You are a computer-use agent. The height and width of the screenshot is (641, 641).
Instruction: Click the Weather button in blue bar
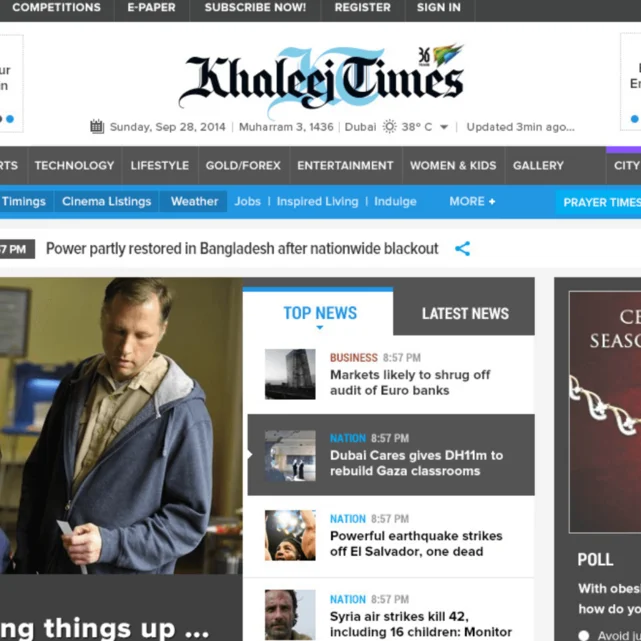pos(194,202)
